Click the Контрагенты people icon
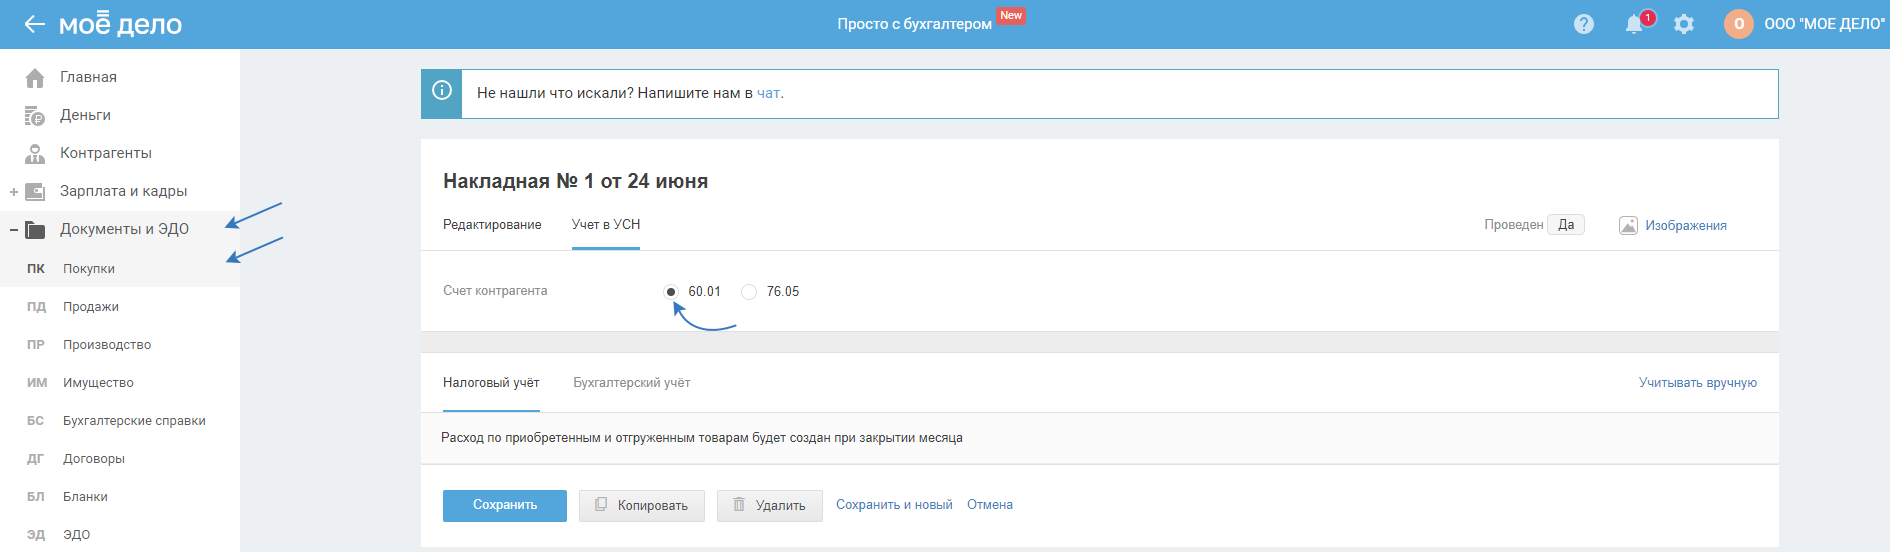Image resolution: width=1890 pixels, height=552 pixels. click(x=35, y=154)
